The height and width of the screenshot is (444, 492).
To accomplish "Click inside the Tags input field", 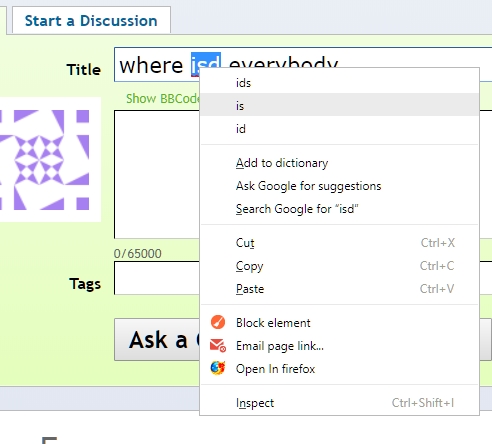I will [x=157, y=278].
